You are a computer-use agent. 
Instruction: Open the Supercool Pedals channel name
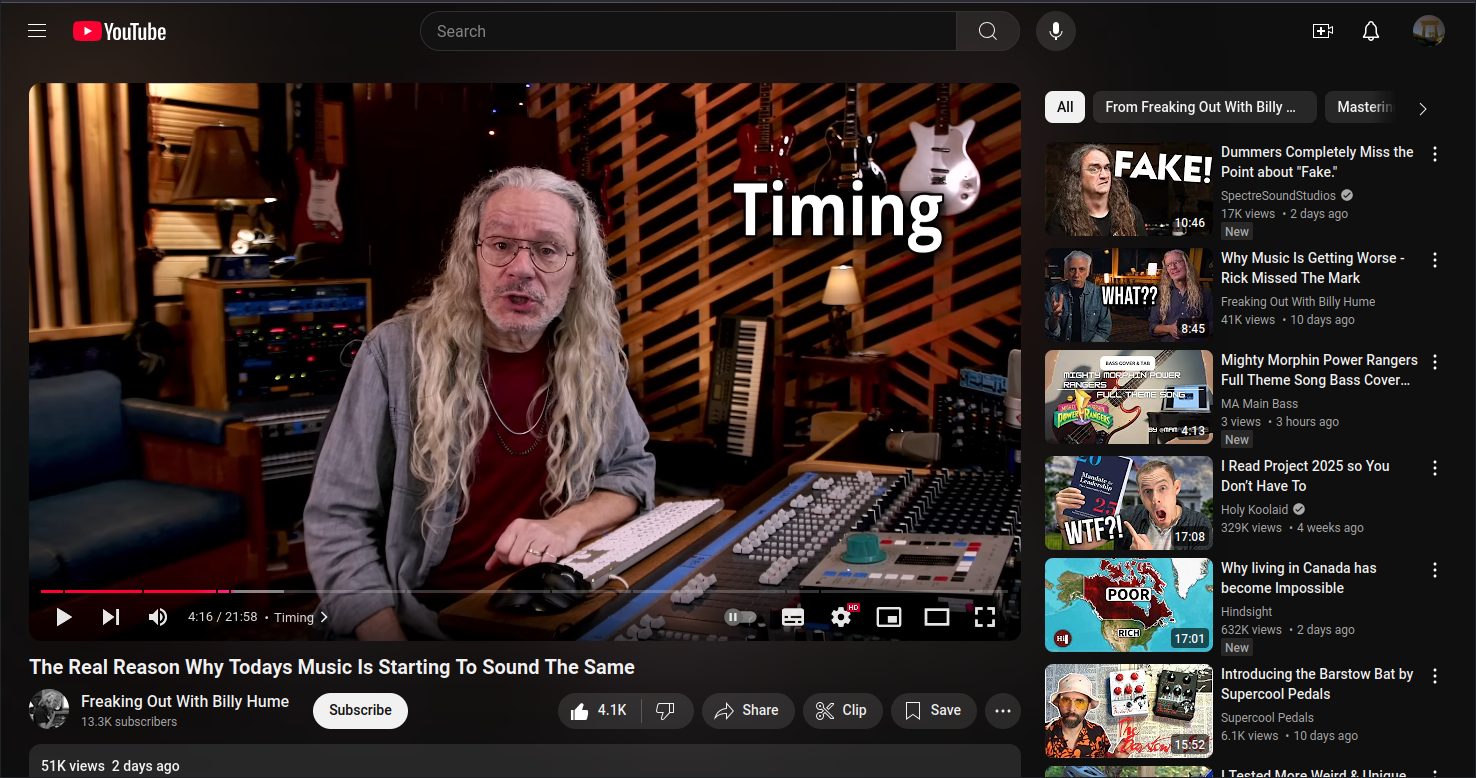point(1267,718)
